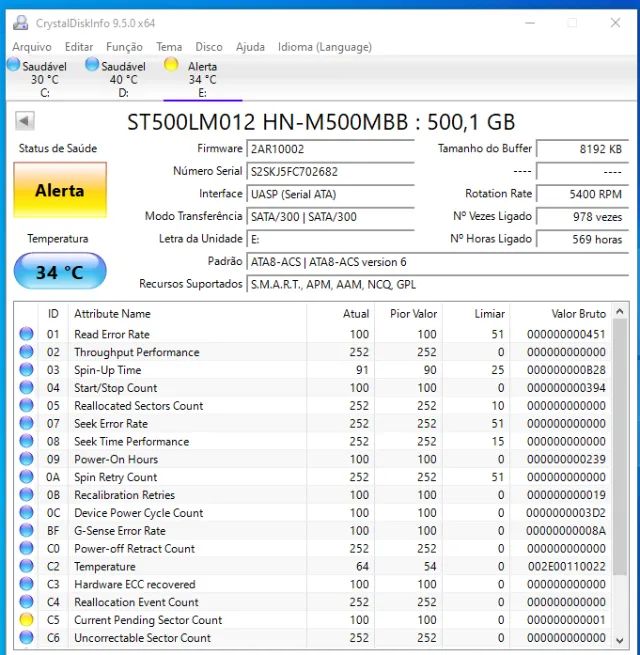Open the Arquivo menu
Screen dimensions: 640x655
32,47
